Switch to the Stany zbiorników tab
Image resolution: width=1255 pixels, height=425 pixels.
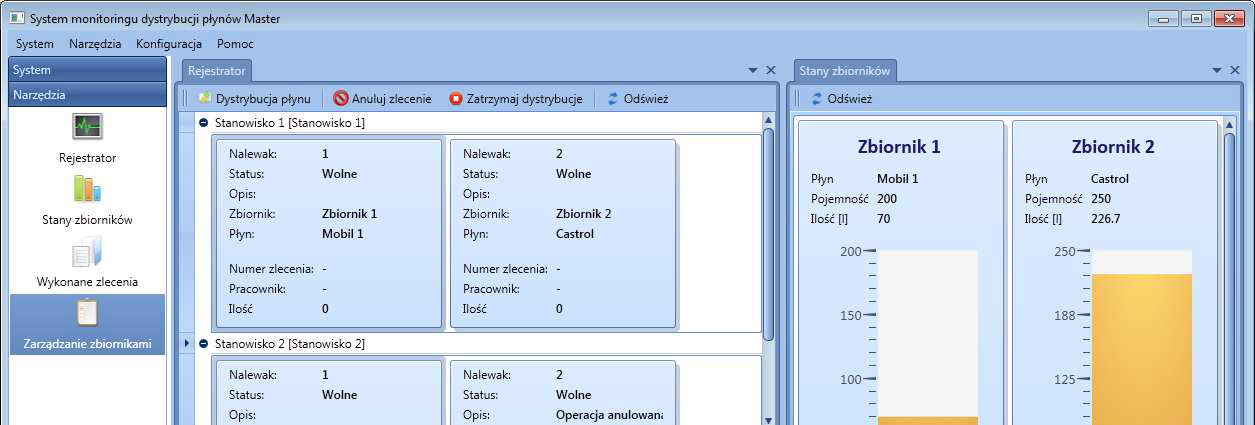click(x=845, y=70)
